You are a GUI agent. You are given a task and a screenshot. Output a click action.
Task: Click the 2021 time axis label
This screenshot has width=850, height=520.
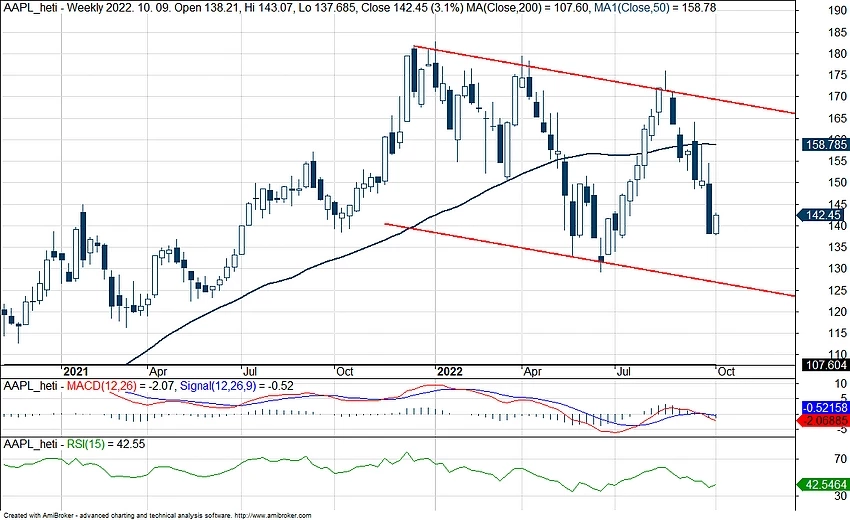tap(75, 371)
